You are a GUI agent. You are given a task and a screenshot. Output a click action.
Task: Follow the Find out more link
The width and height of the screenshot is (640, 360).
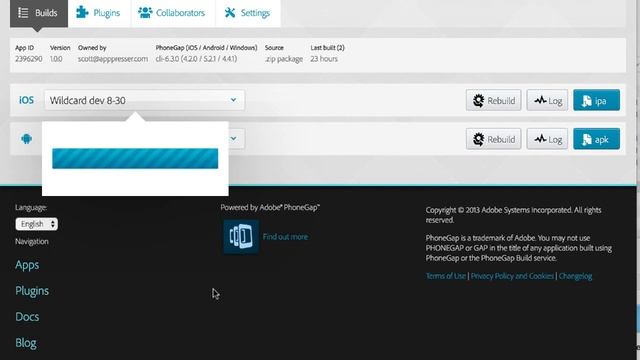pos(285,237)
